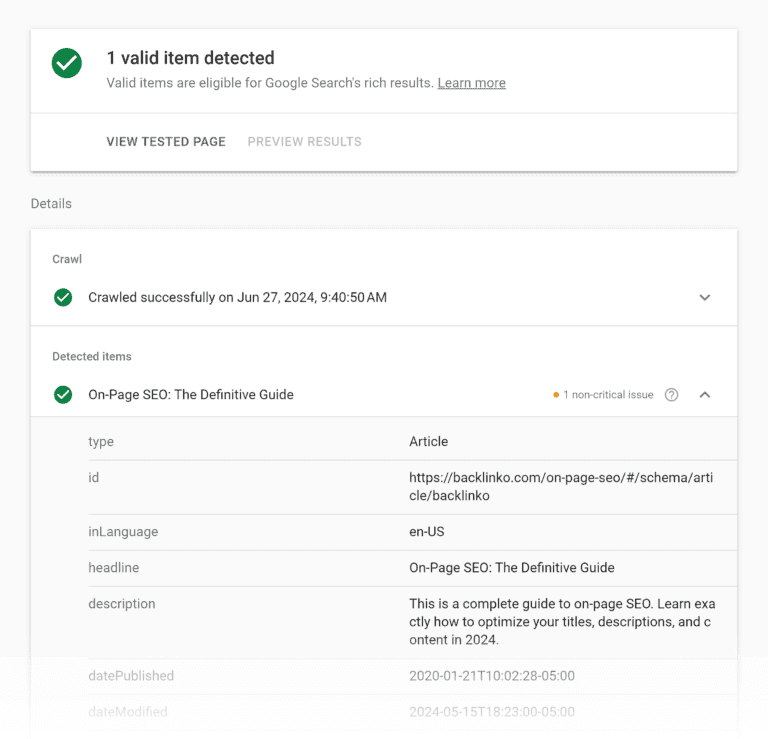Click the large green checkmark beside '1 valid item detected'
The image size is (768, 739).
tap(67, 63)
